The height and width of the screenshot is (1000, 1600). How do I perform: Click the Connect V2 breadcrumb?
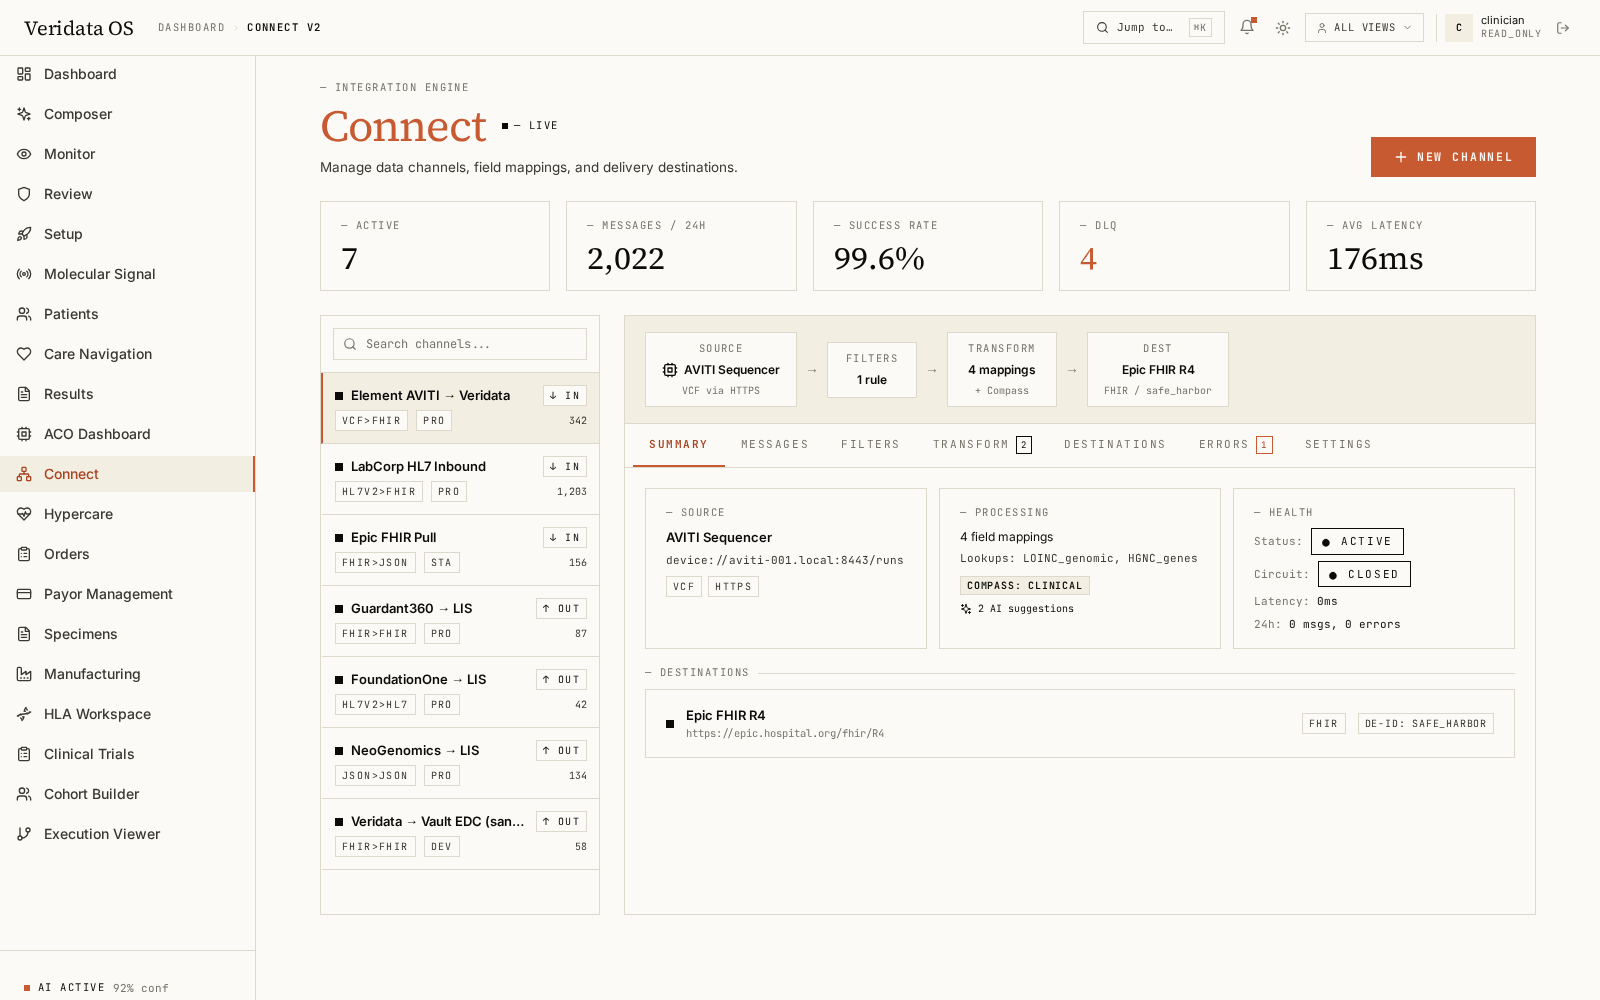click(284, 28)
